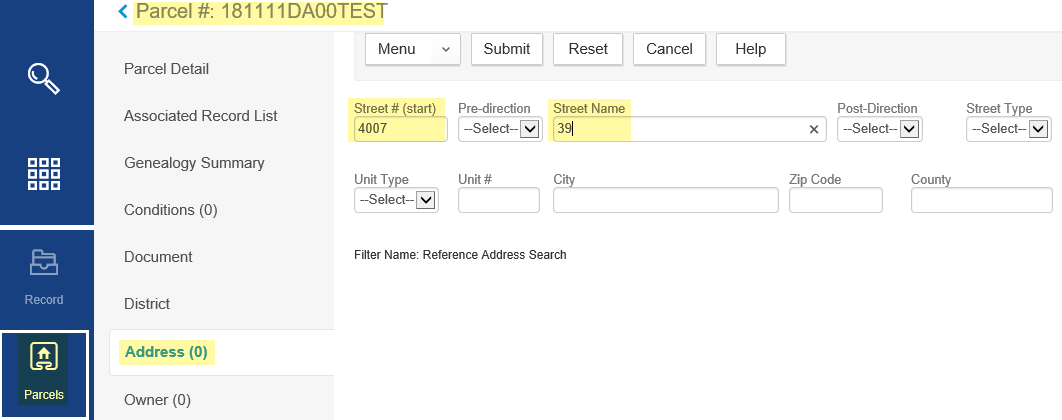Open the Street Type select dropdown
Image resolution: width=1062 pixels, height=420 pixels.
click(1008, 129)
